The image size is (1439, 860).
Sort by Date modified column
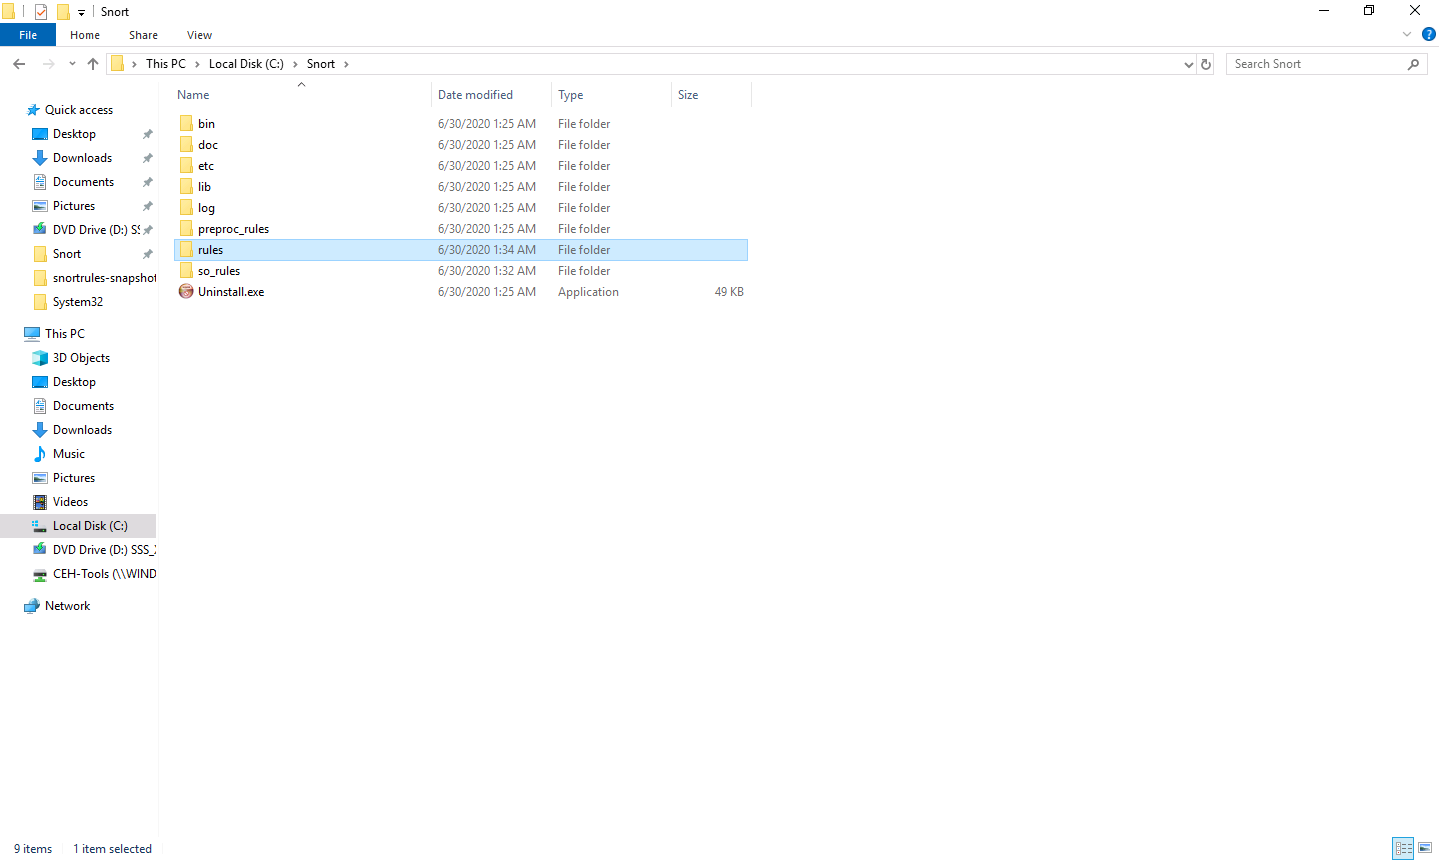point(475,95)
